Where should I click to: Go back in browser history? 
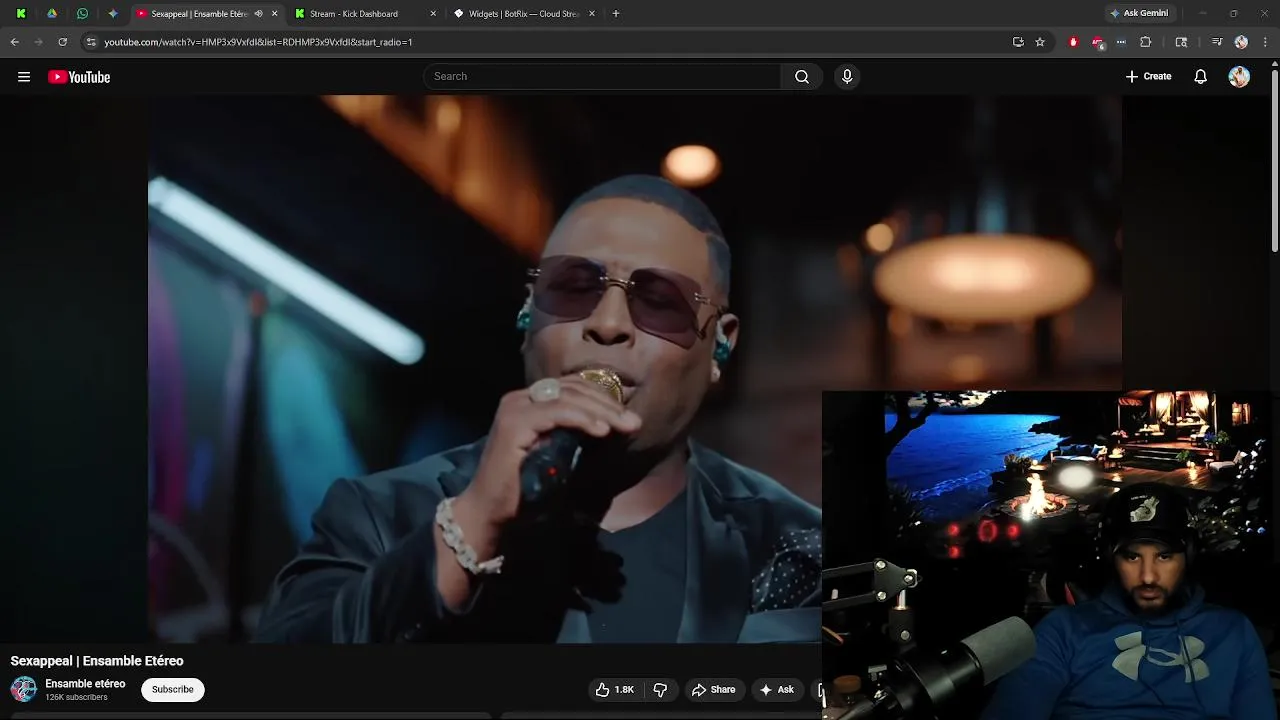[x=15, y=42]
